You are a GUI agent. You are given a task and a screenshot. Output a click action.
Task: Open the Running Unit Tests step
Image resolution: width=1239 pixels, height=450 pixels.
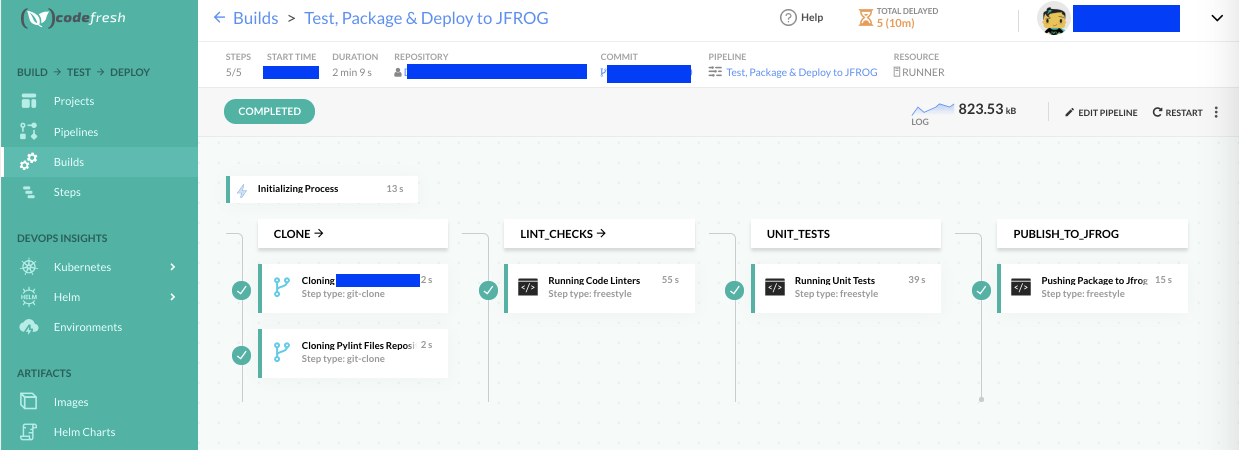click(846, 288)
